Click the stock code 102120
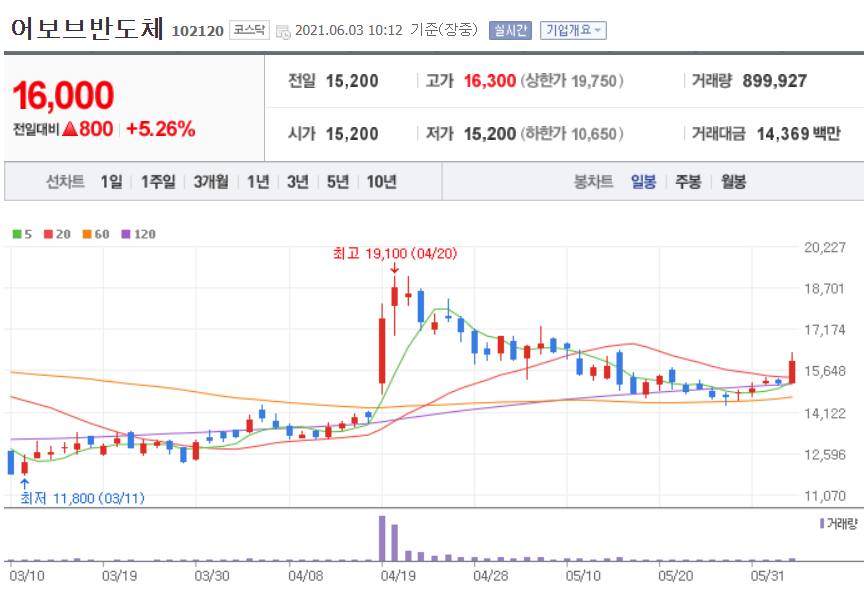 [198, 31]
